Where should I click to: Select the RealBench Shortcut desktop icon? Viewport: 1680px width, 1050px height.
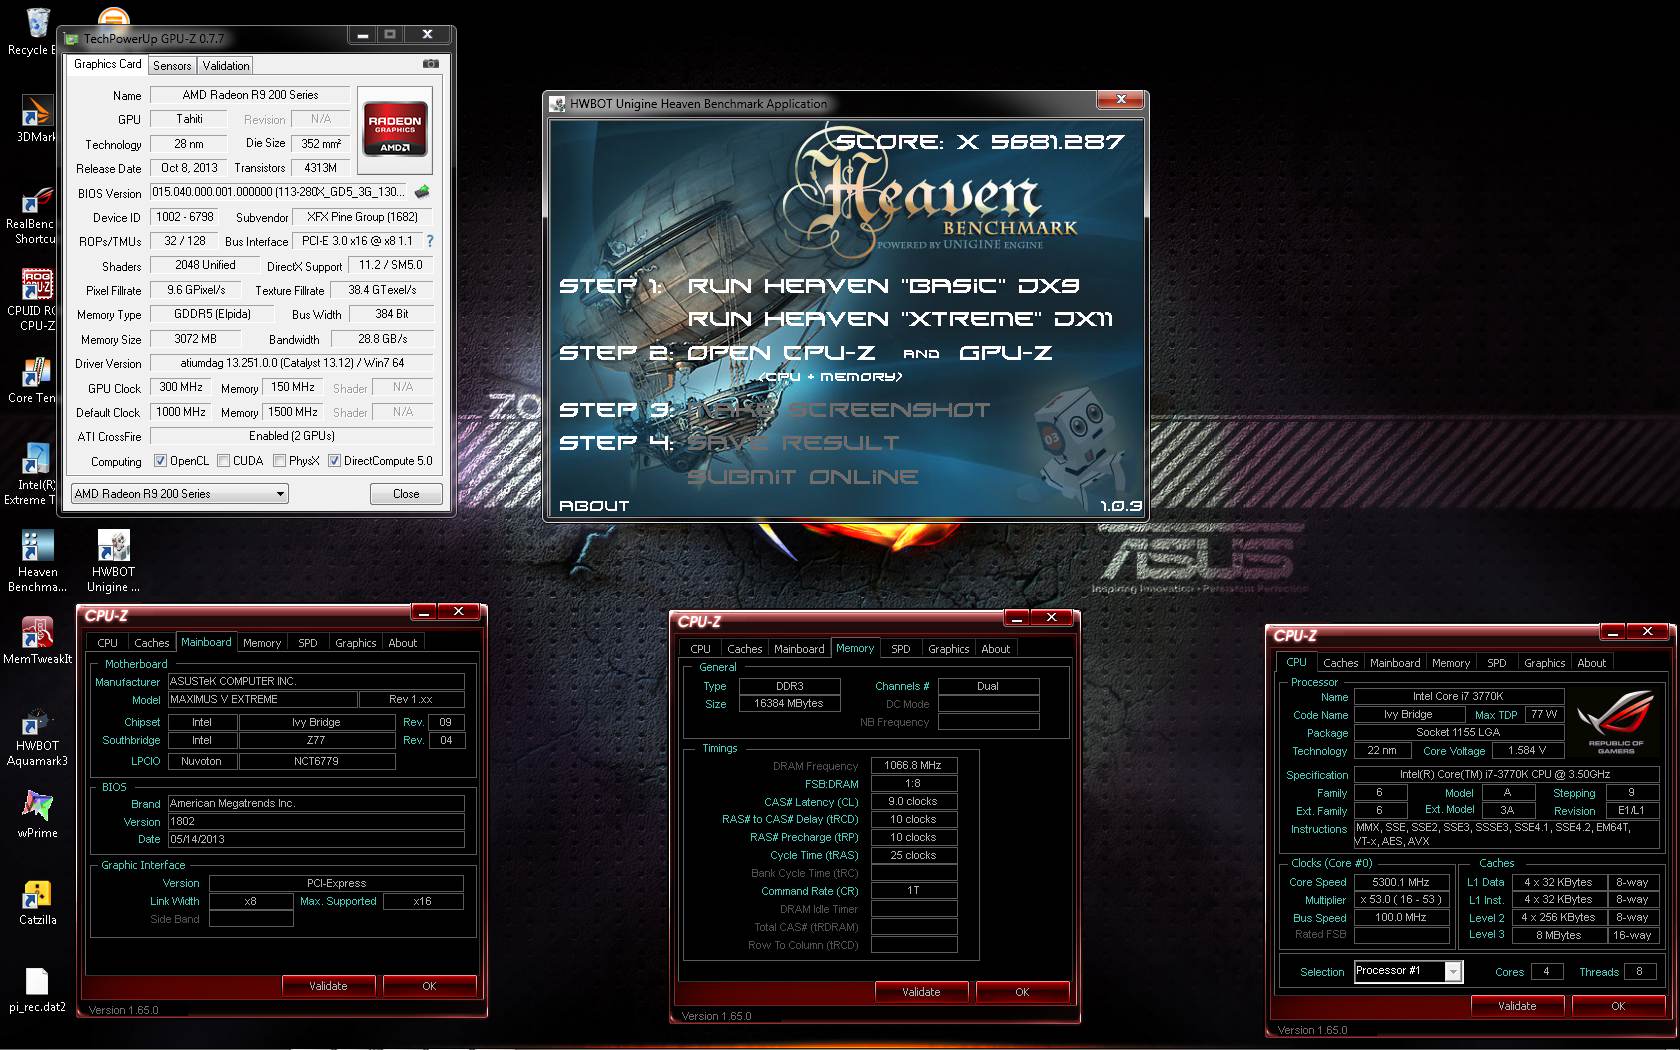pyautogui.click(x=35, y=214)
